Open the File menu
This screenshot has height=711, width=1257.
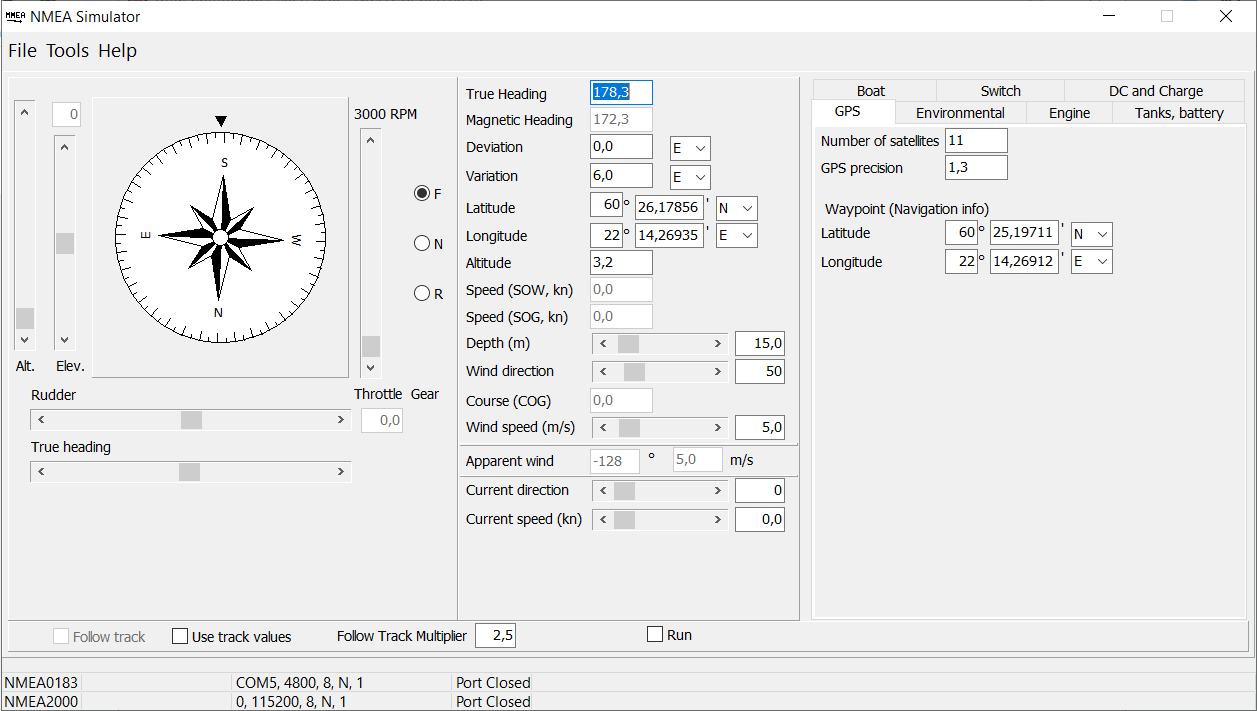22,50
